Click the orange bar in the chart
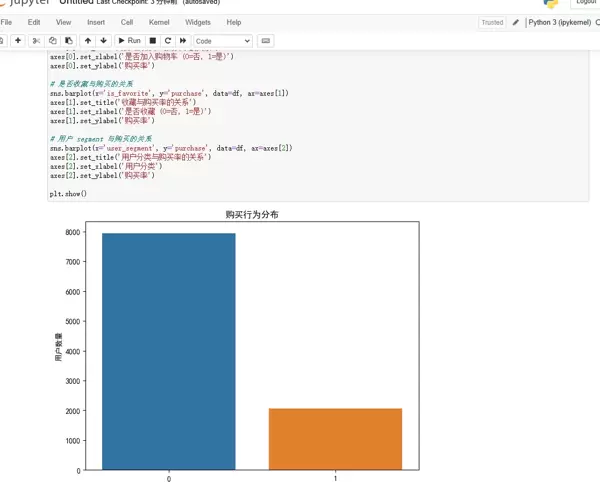The height and width of the screenshot is (482, 600). pos(335,438)
